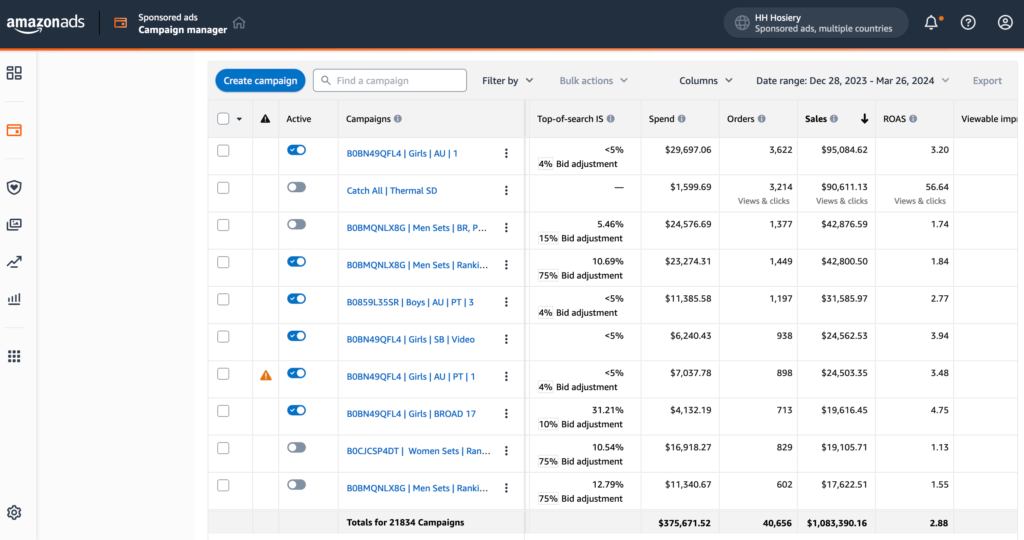The image size is (1024, 540).
Task: Click the help question mark icon
Action: tap(968, 23)
